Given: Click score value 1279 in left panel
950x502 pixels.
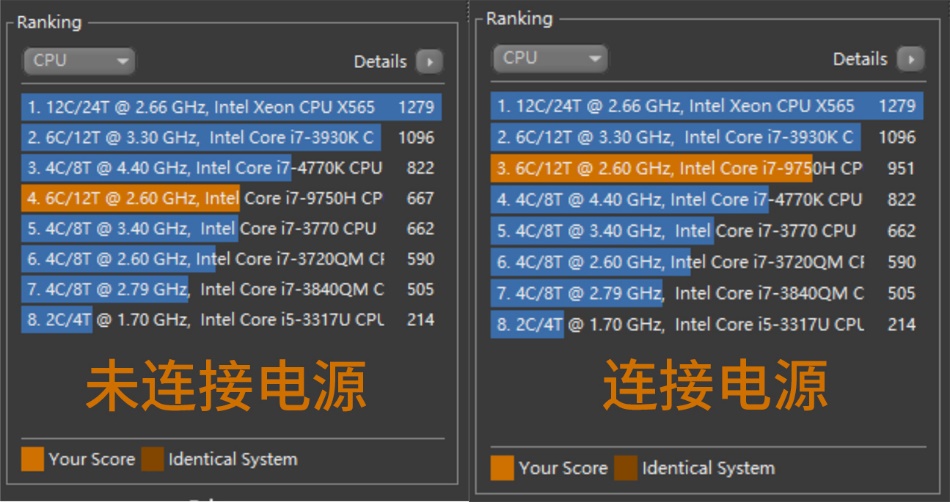Looking at the screenshot, I should 416,107.
